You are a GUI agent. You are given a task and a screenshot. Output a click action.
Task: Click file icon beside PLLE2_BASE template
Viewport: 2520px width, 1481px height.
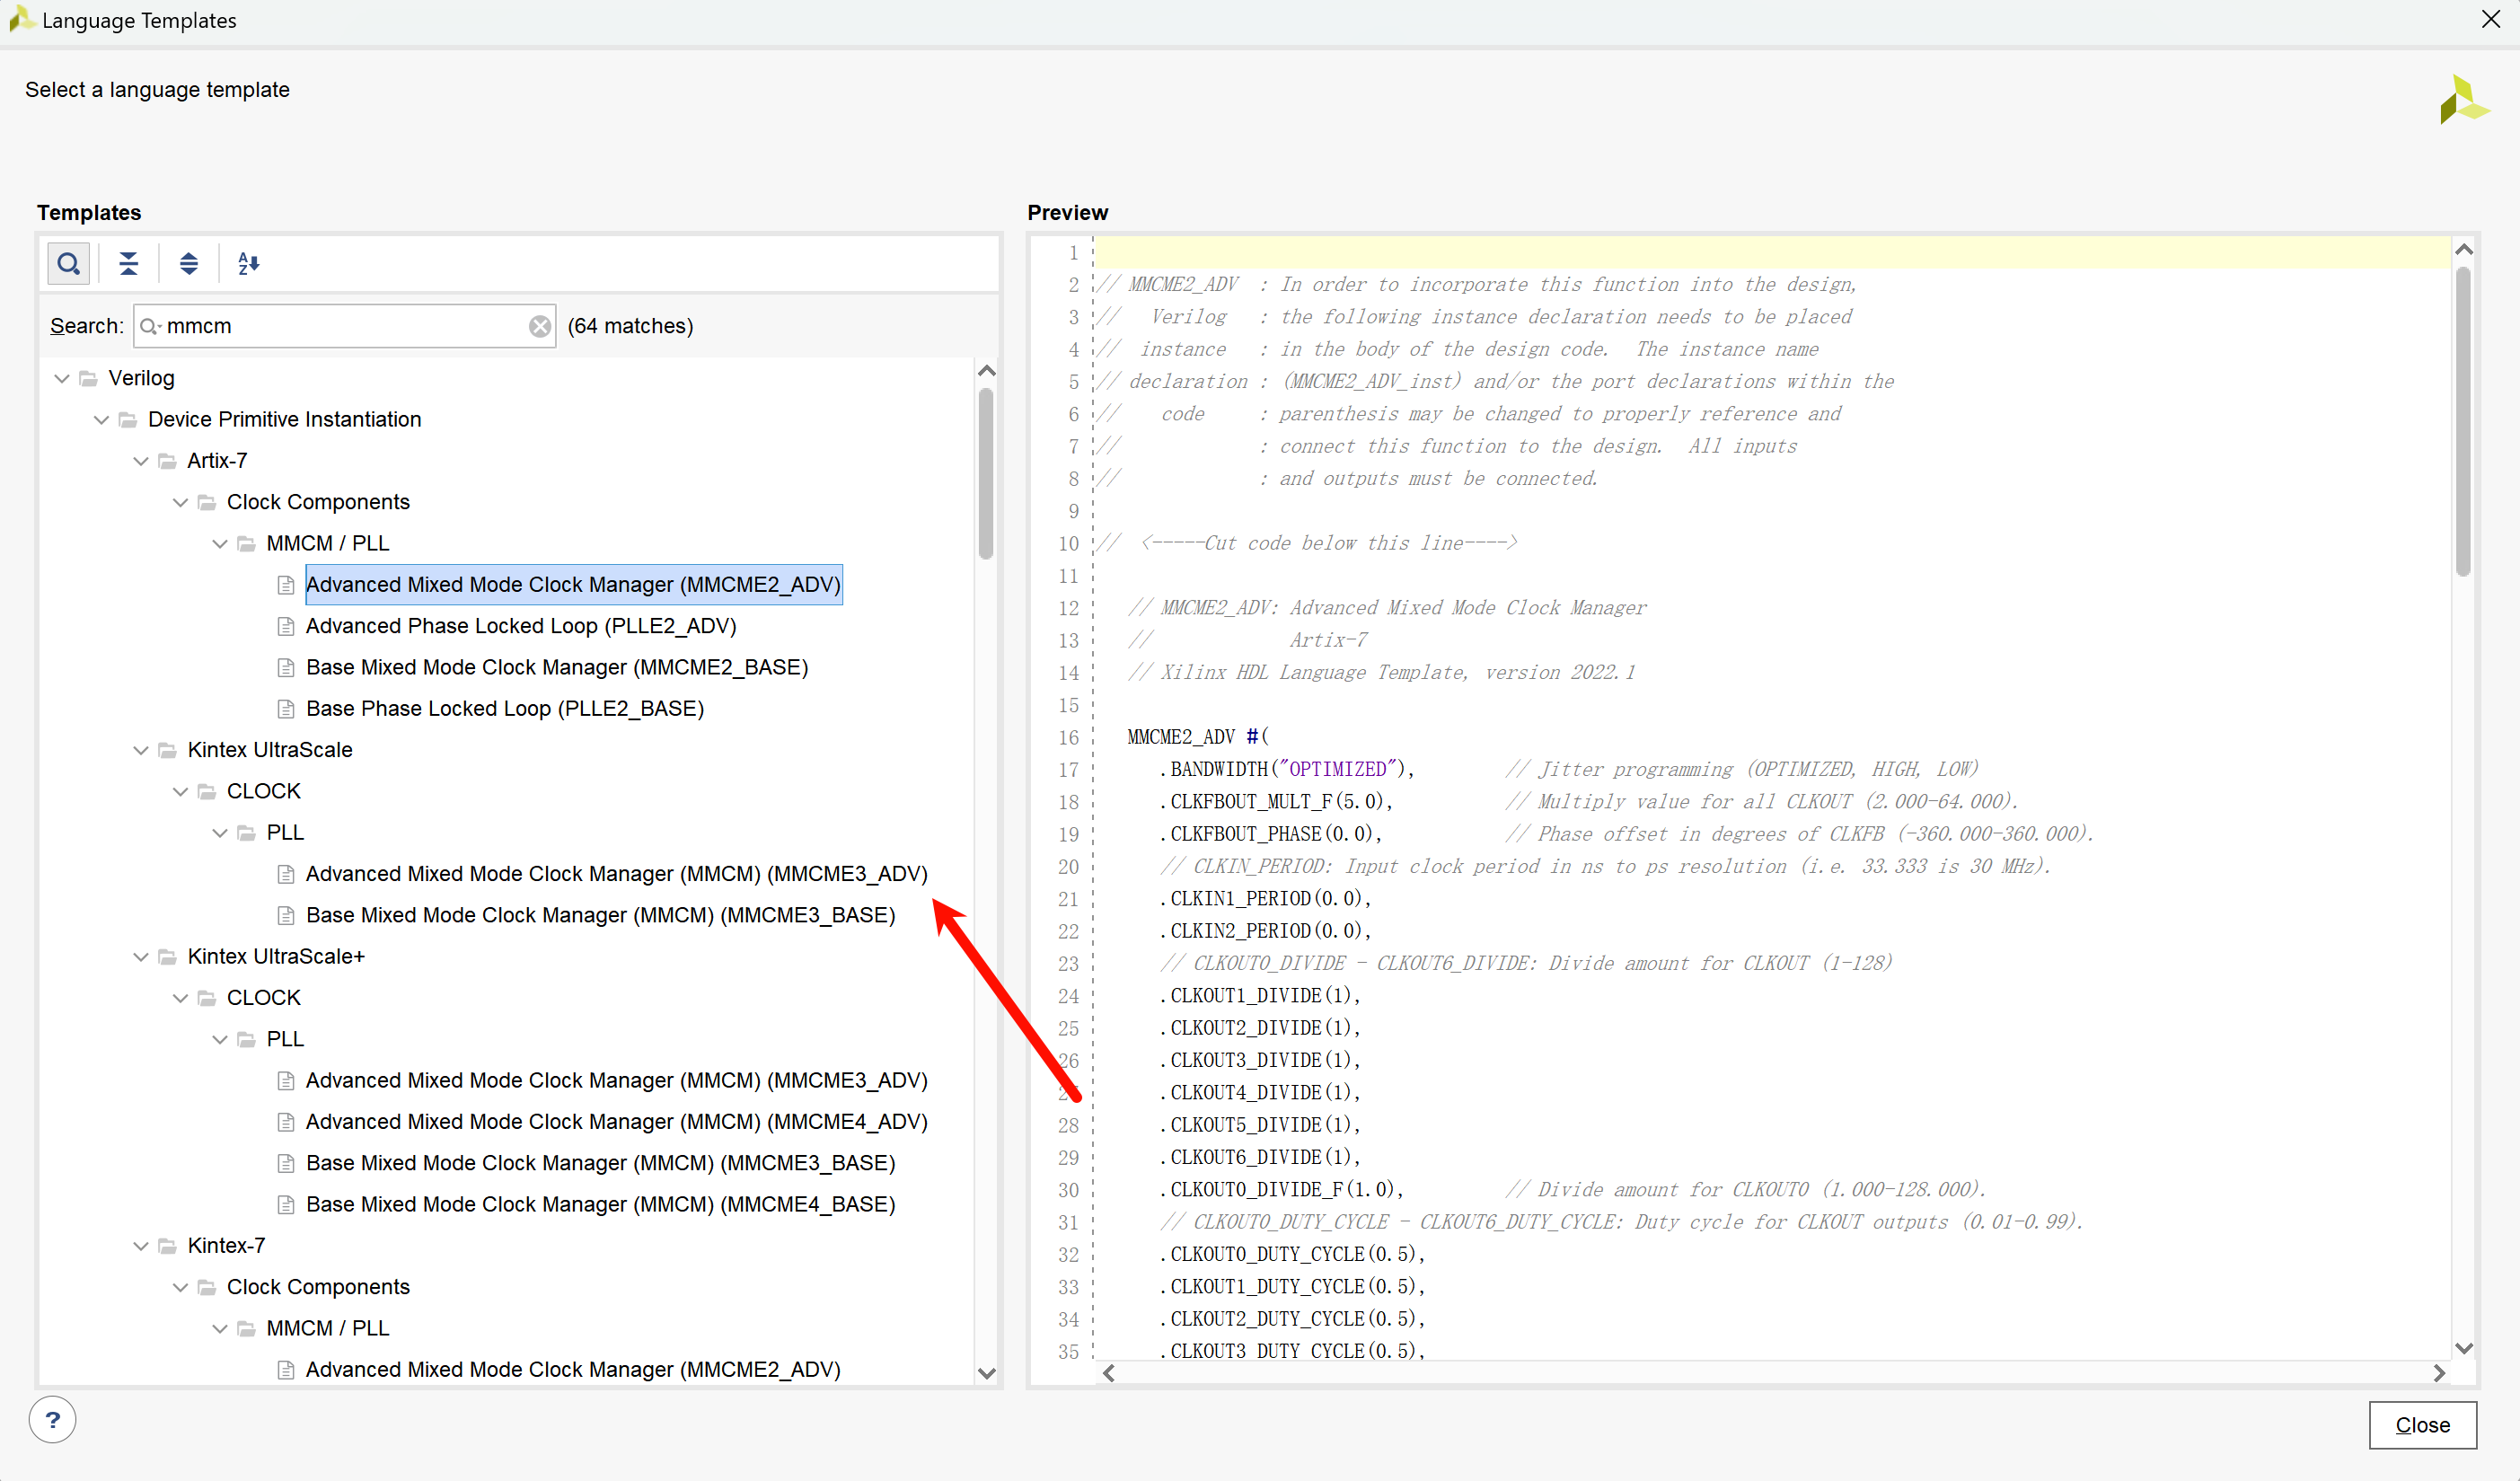click(286, 709)
